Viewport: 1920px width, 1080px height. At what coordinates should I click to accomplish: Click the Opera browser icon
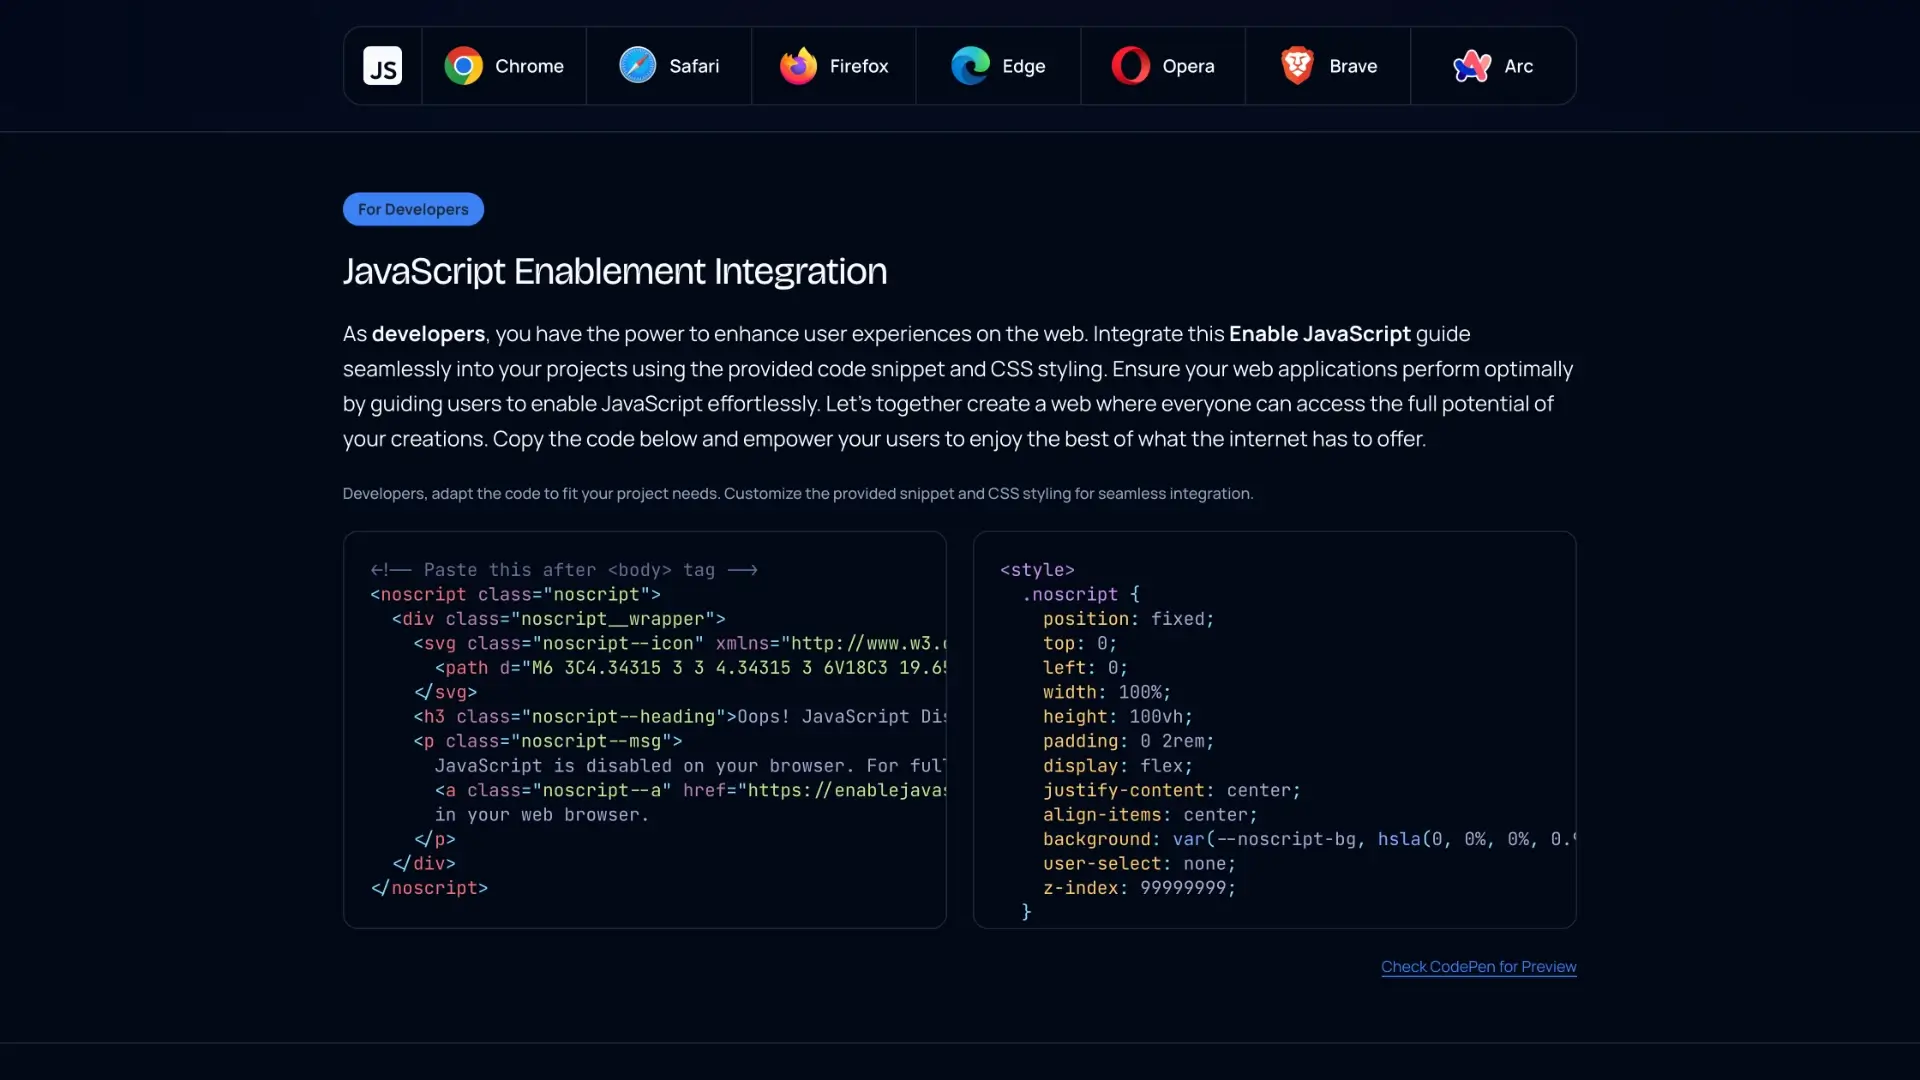click(x=1131, y=65)
